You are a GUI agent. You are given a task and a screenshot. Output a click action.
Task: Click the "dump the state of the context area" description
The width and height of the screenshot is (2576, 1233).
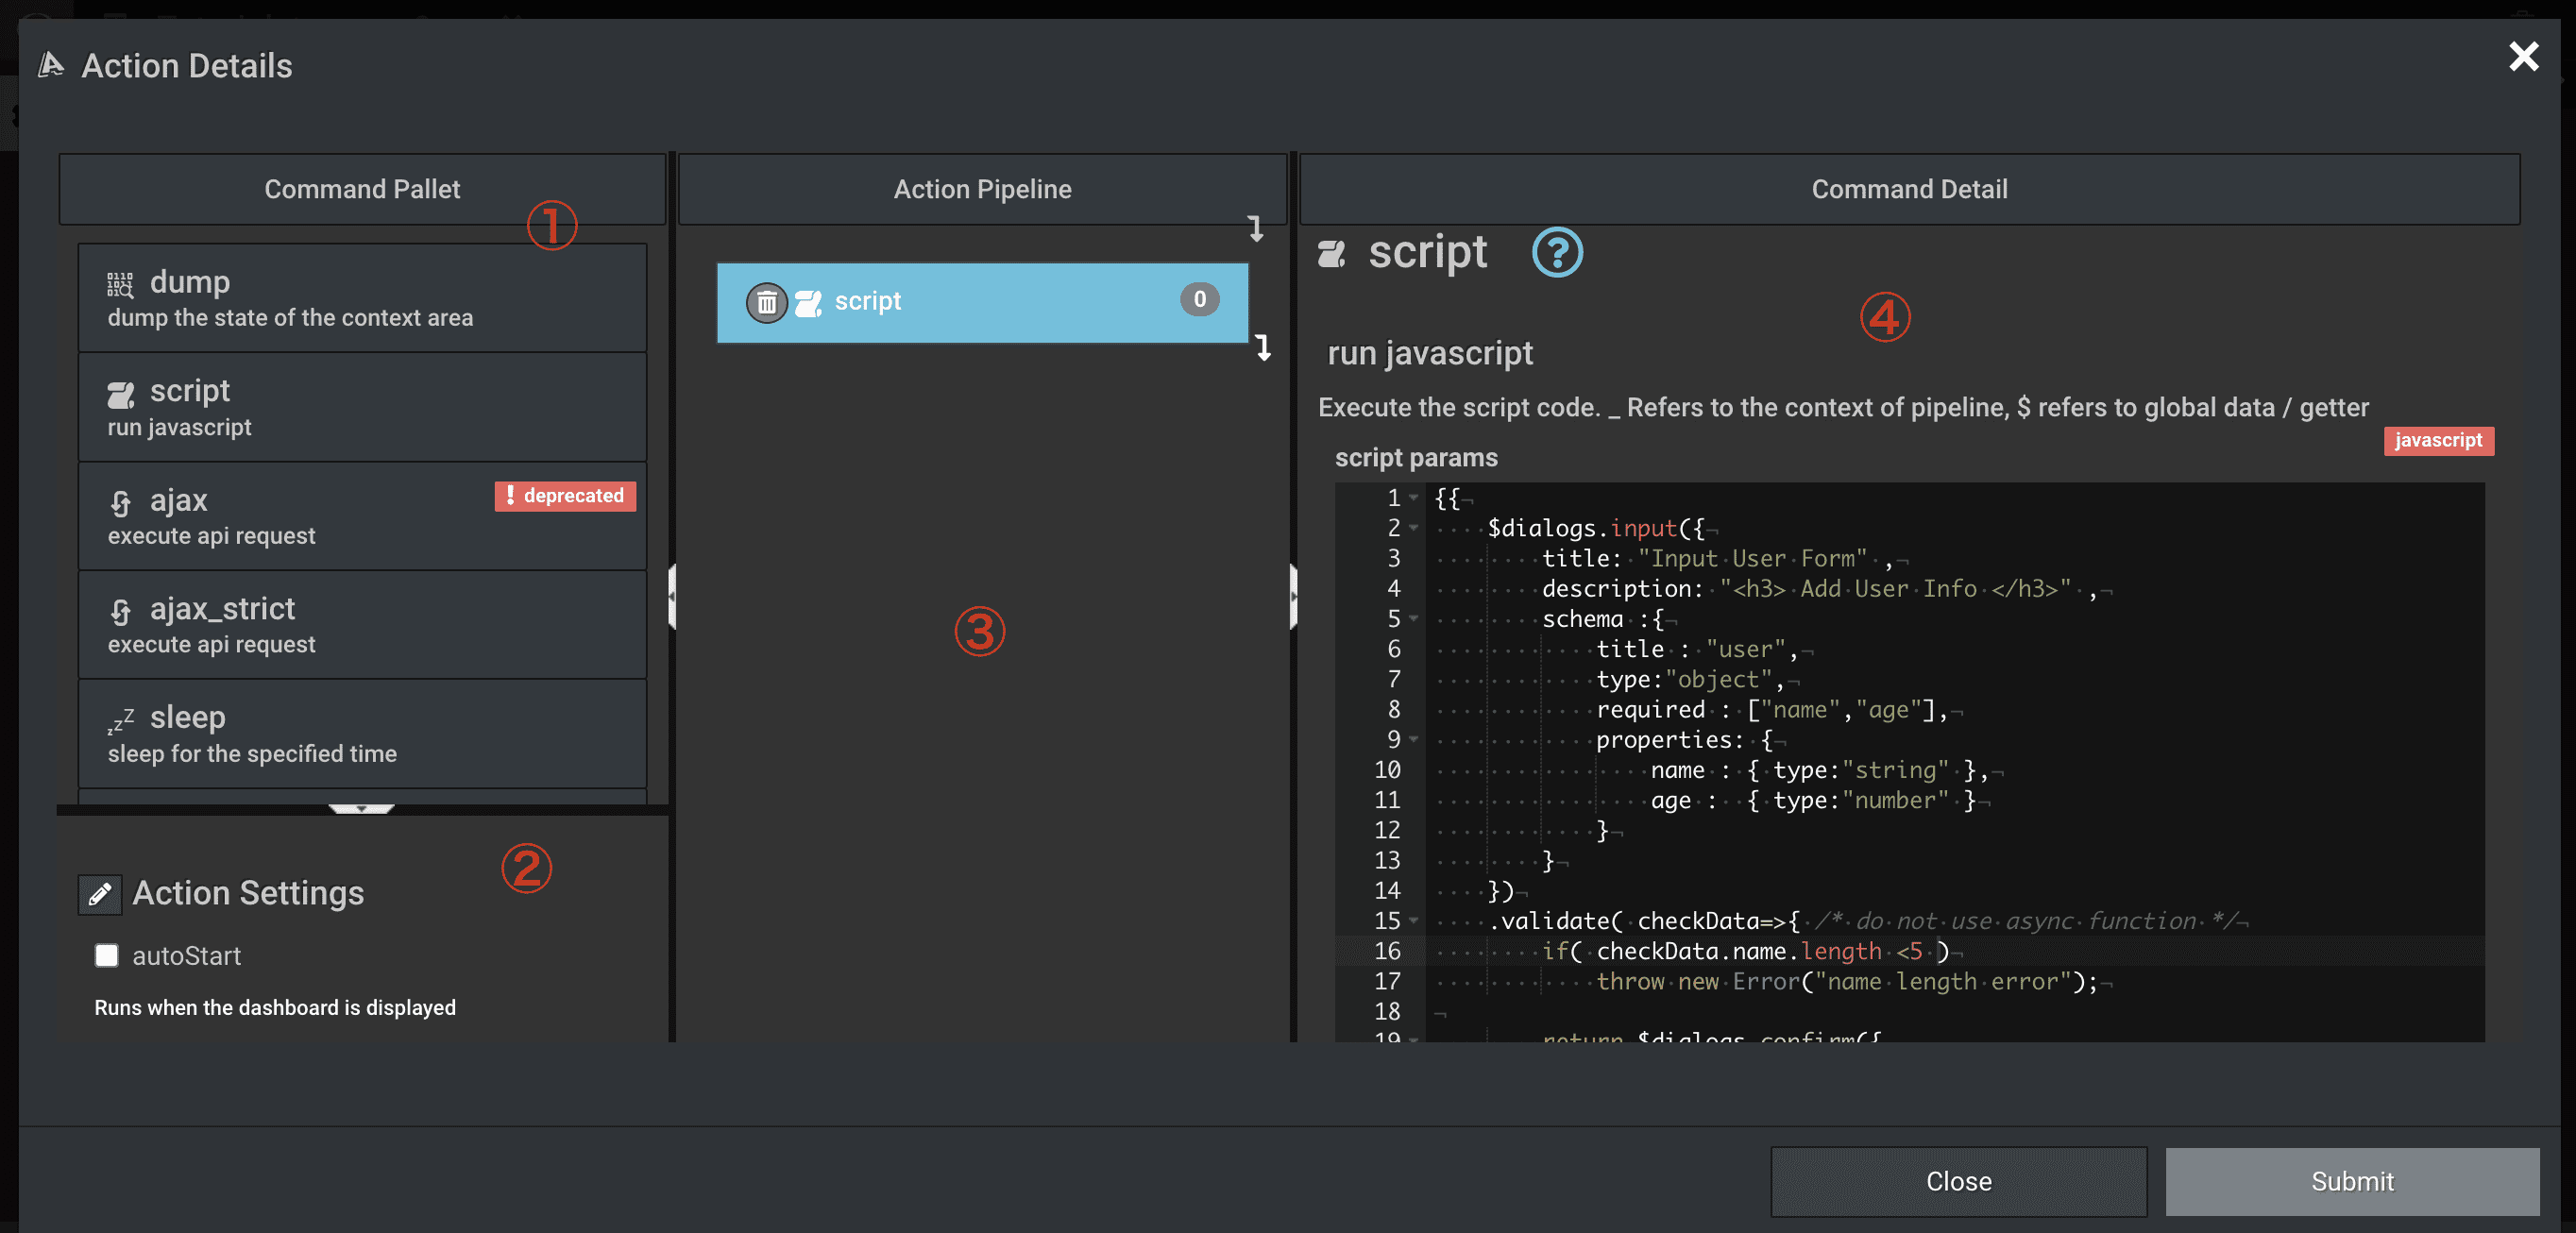(x=290, y=318)
